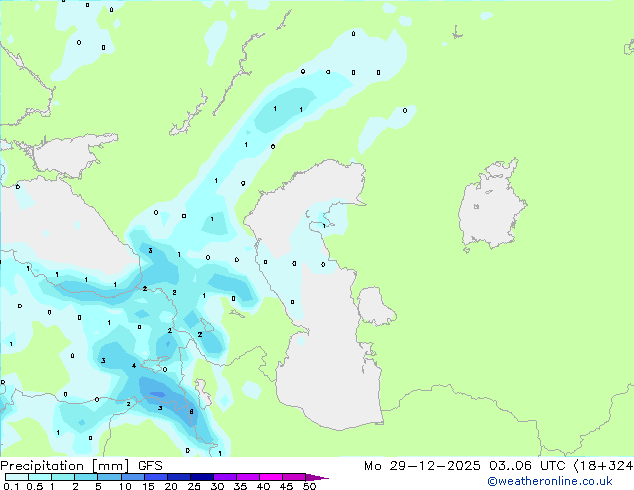
Task: Click the '4' precipitation value on the map
Action: coord(134,366)
